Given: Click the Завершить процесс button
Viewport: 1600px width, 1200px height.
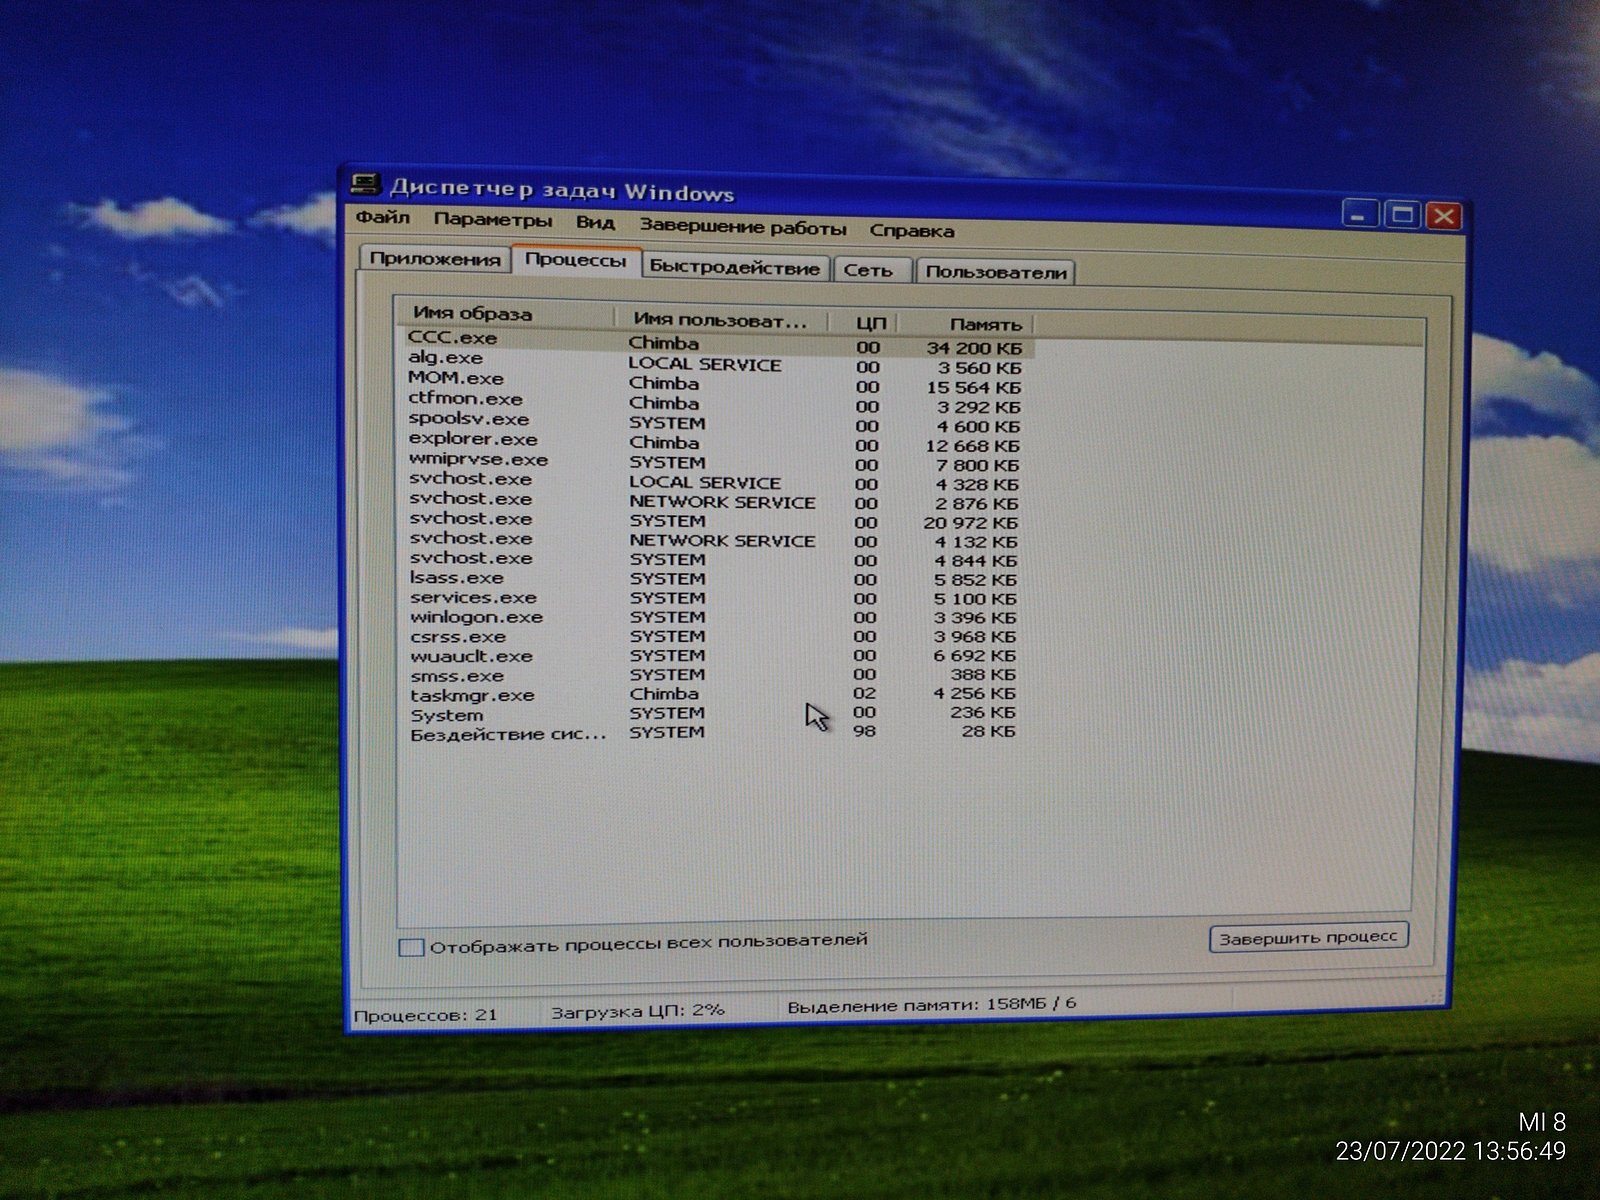Looking at the screenshot, I should [x=1308, y=937].
